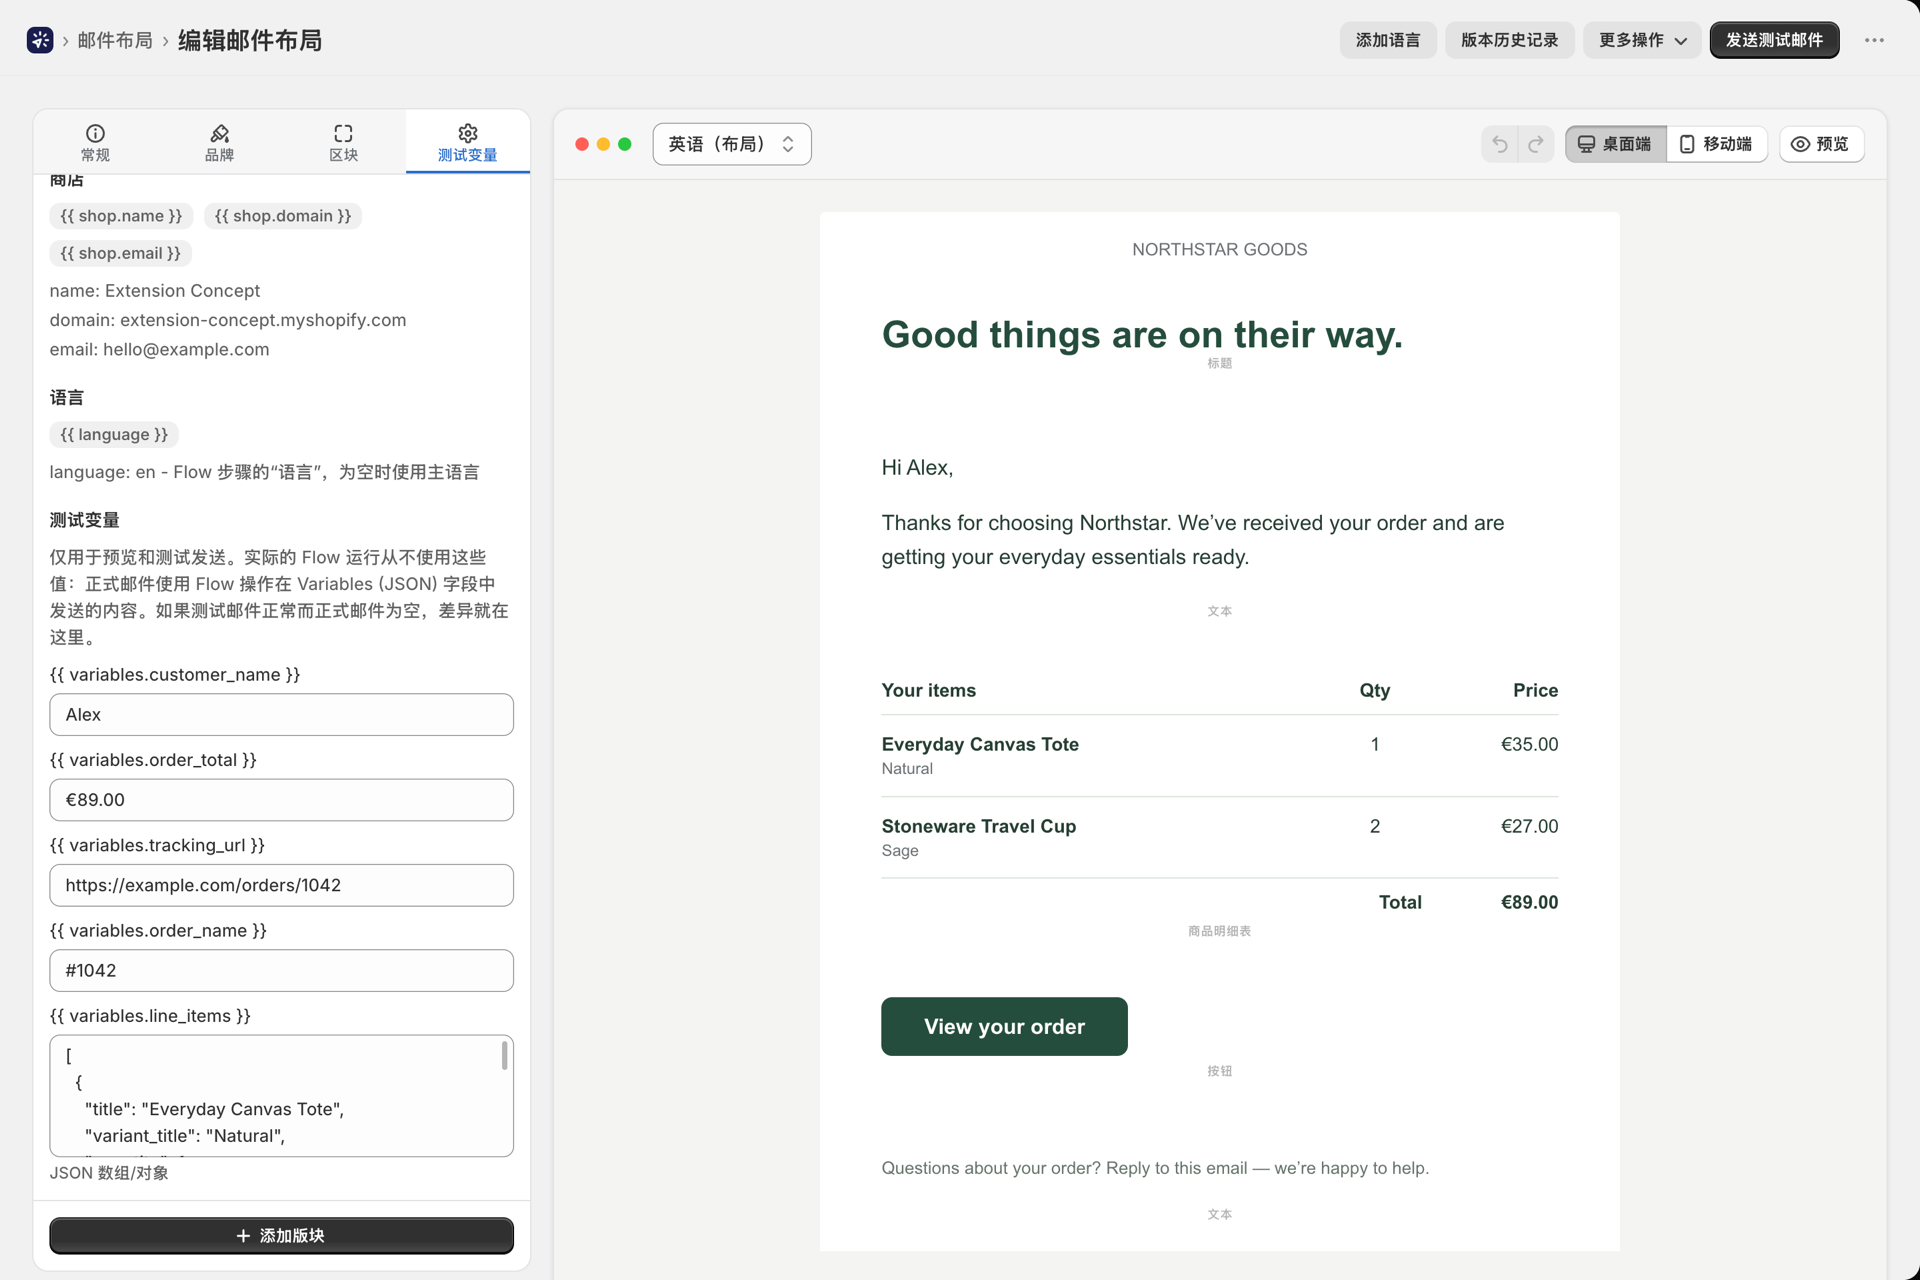Expand the 更多操作 dropdown
The height and width of the screenshot is (1280, 1920).
(1642, 40)
